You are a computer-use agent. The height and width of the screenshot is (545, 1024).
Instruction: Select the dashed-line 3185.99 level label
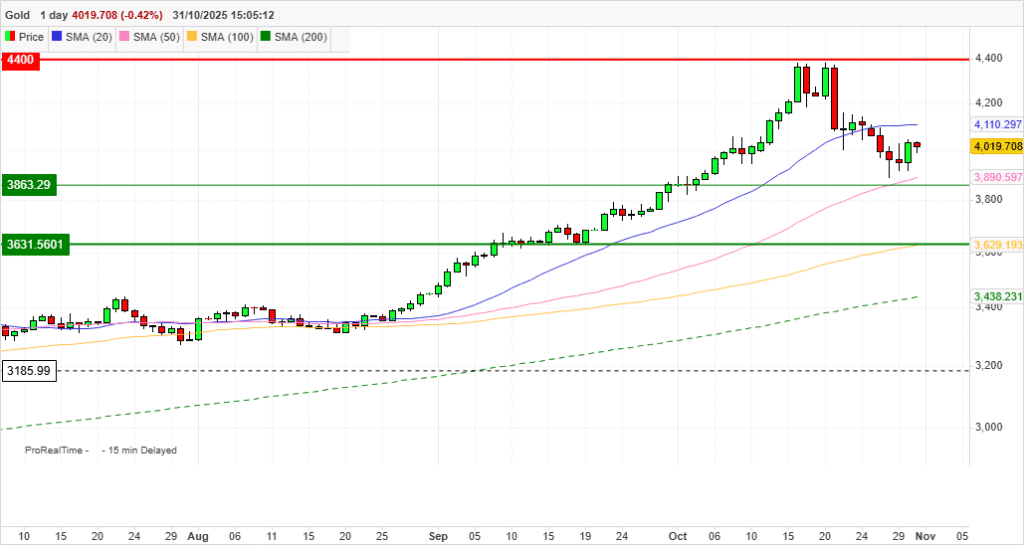click(x=28, y=371)
